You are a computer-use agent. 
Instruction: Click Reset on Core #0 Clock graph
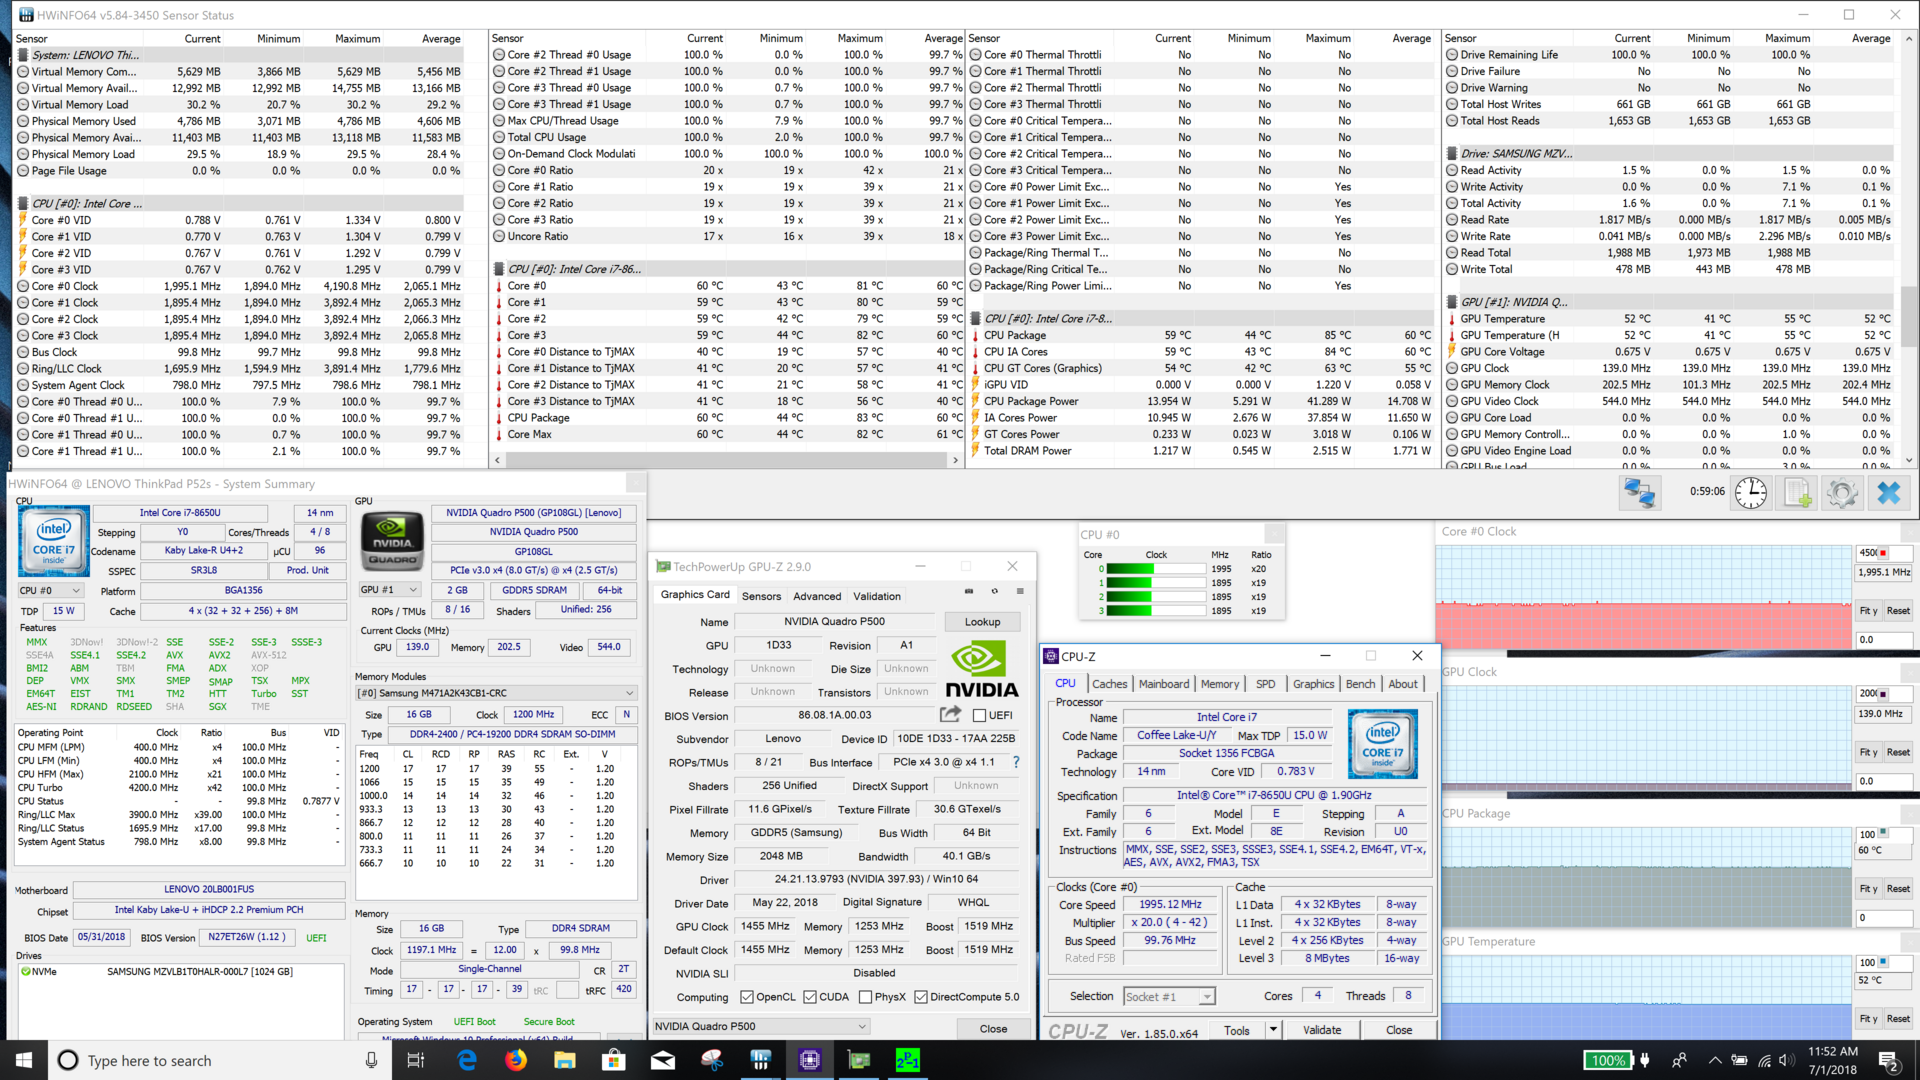click(1898, 610)
